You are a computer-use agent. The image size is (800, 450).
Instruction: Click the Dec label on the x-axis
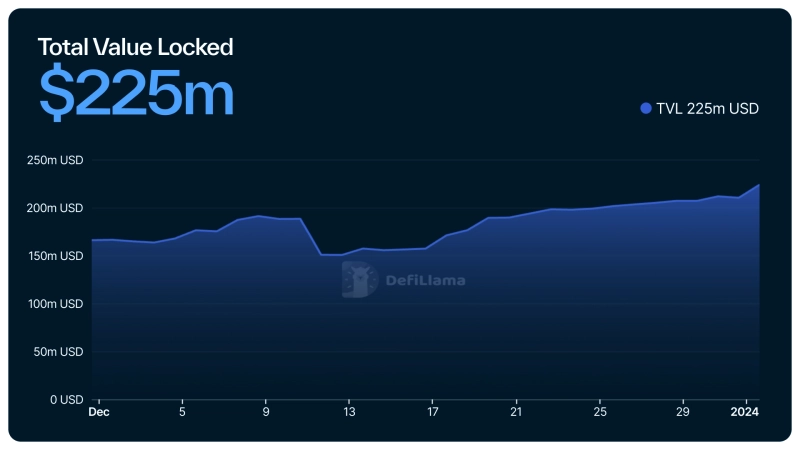point(99,412)
